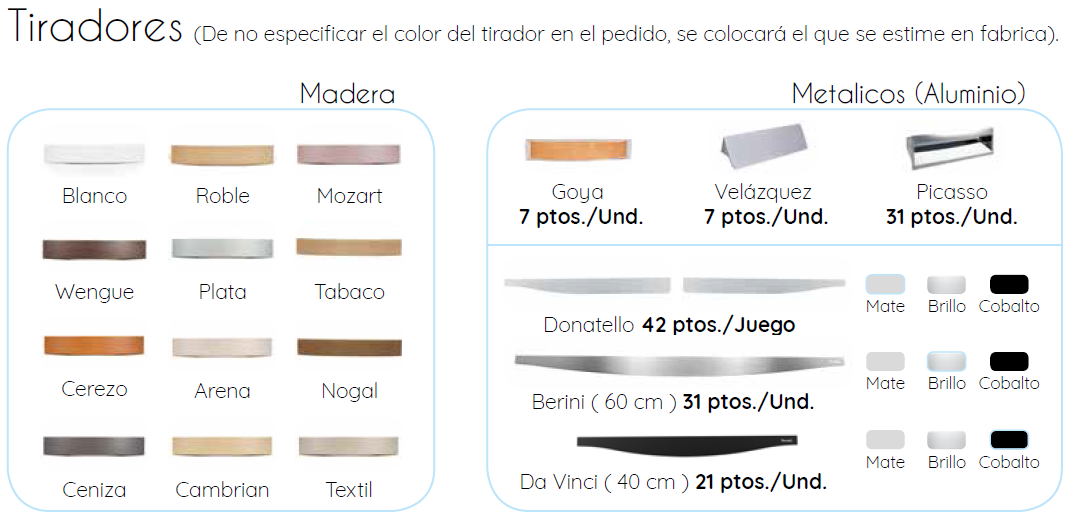Select Cobalto finish for Da Vinci
Screen dimensions: 1083x531
[1009, 440]
